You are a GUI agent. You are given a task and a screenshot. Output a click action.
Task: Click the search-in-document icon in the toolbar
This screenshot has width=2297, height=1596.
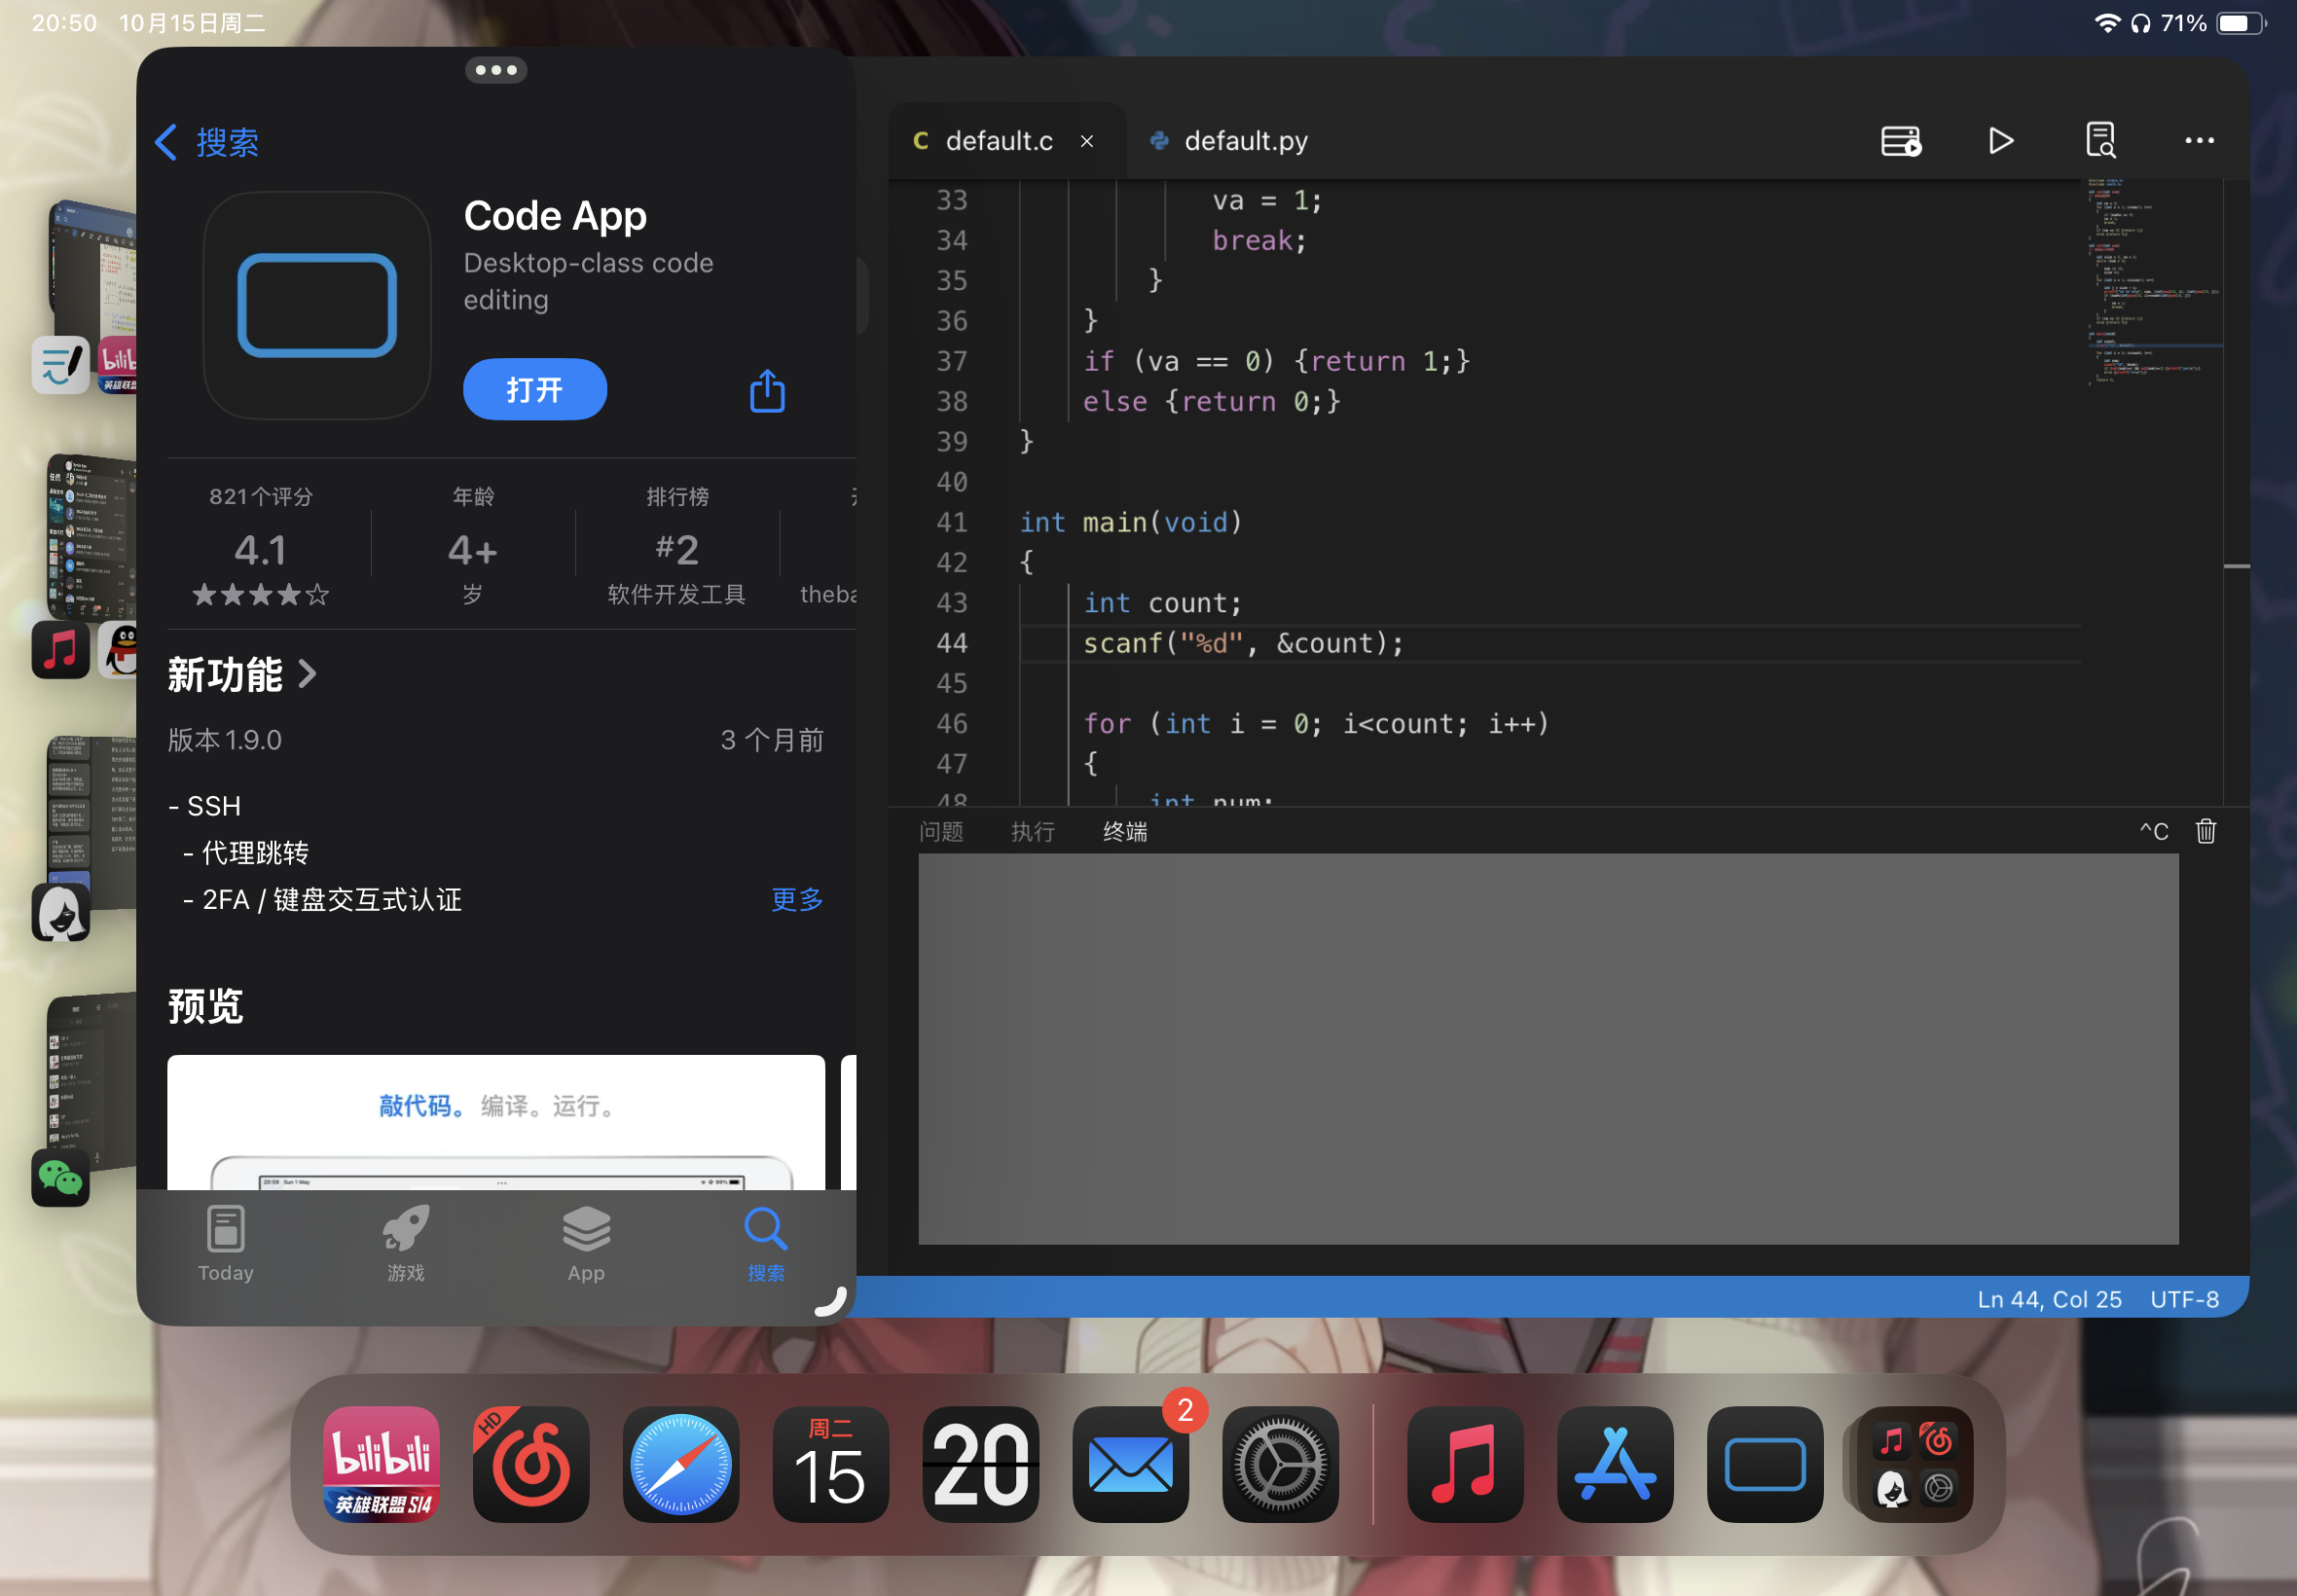[2100, 141]
